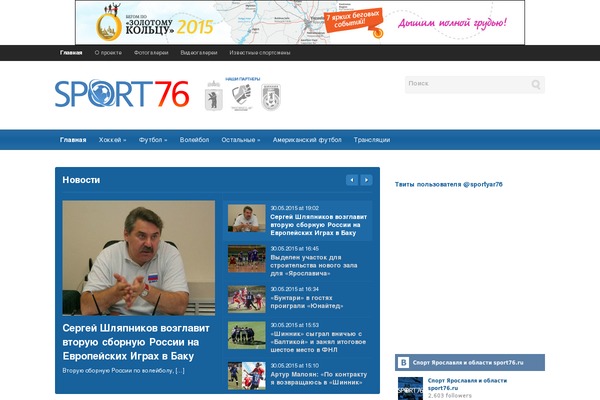Open the Американский футбол section
This screenshot has height=400, width=600.
307,140
